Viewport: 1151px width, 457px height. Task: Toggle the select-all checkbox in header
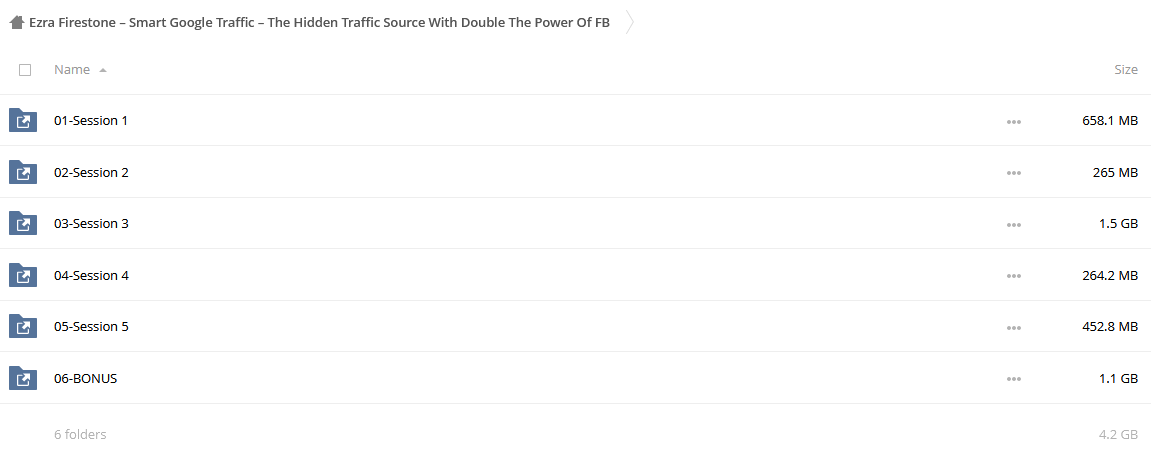click(x=25, y=70)
